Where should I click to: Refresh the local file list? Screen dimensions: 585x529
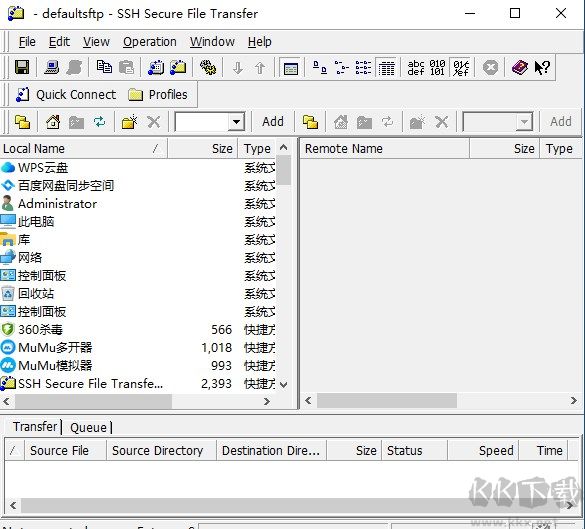[x=99, y=122]
